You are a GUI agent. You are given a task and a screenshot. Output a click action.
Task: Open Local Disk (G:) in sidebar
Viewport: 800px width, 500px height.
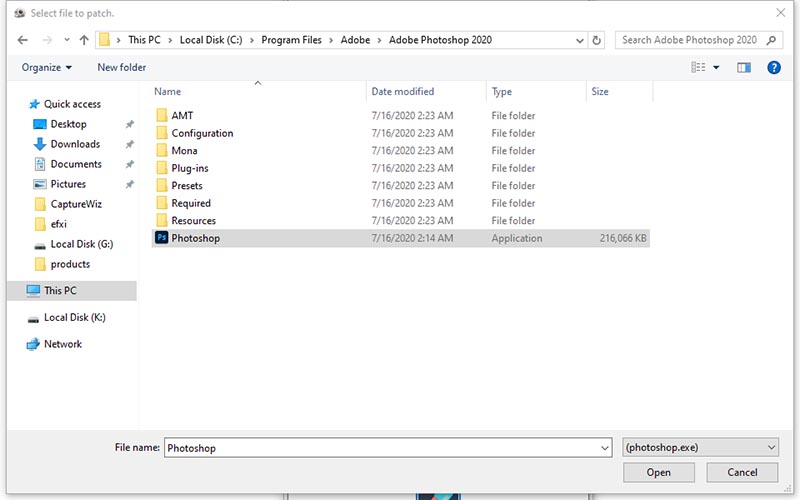(x=82, y=244)
